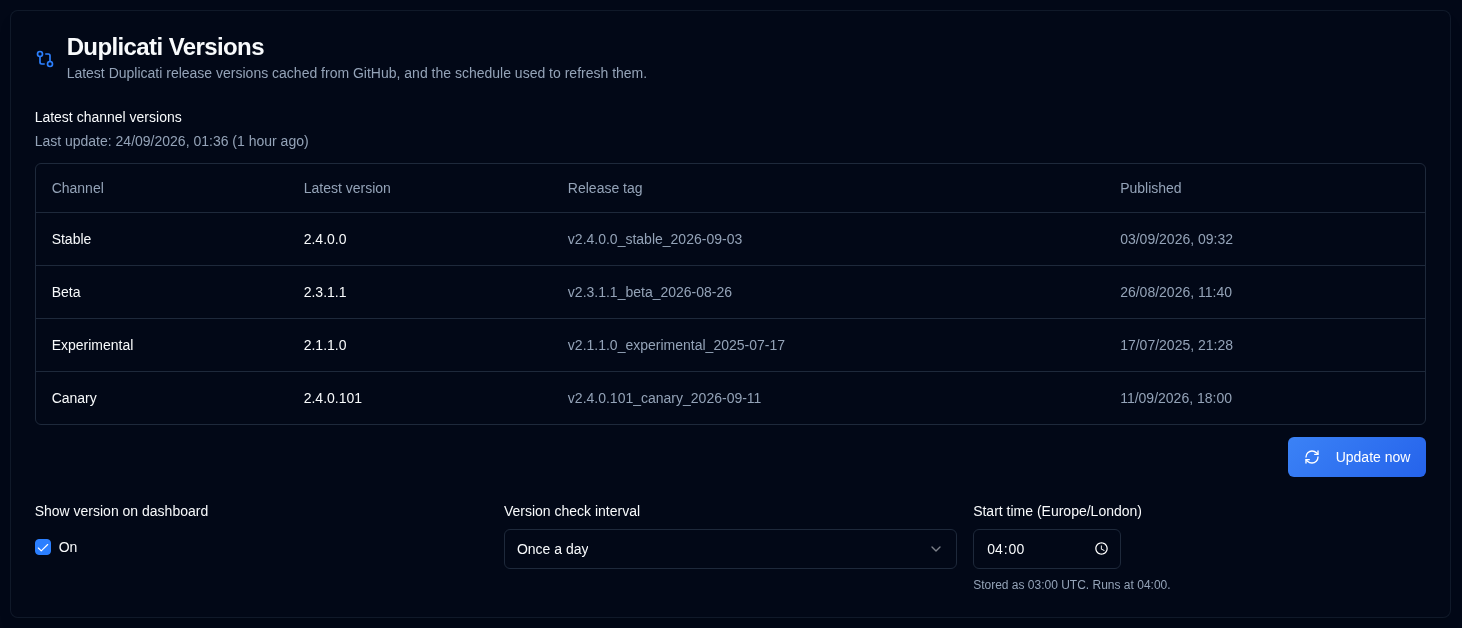Open the Version check interval dropdown
The height and width of the screenshot is (628, 1462).
tap(730, 549)
